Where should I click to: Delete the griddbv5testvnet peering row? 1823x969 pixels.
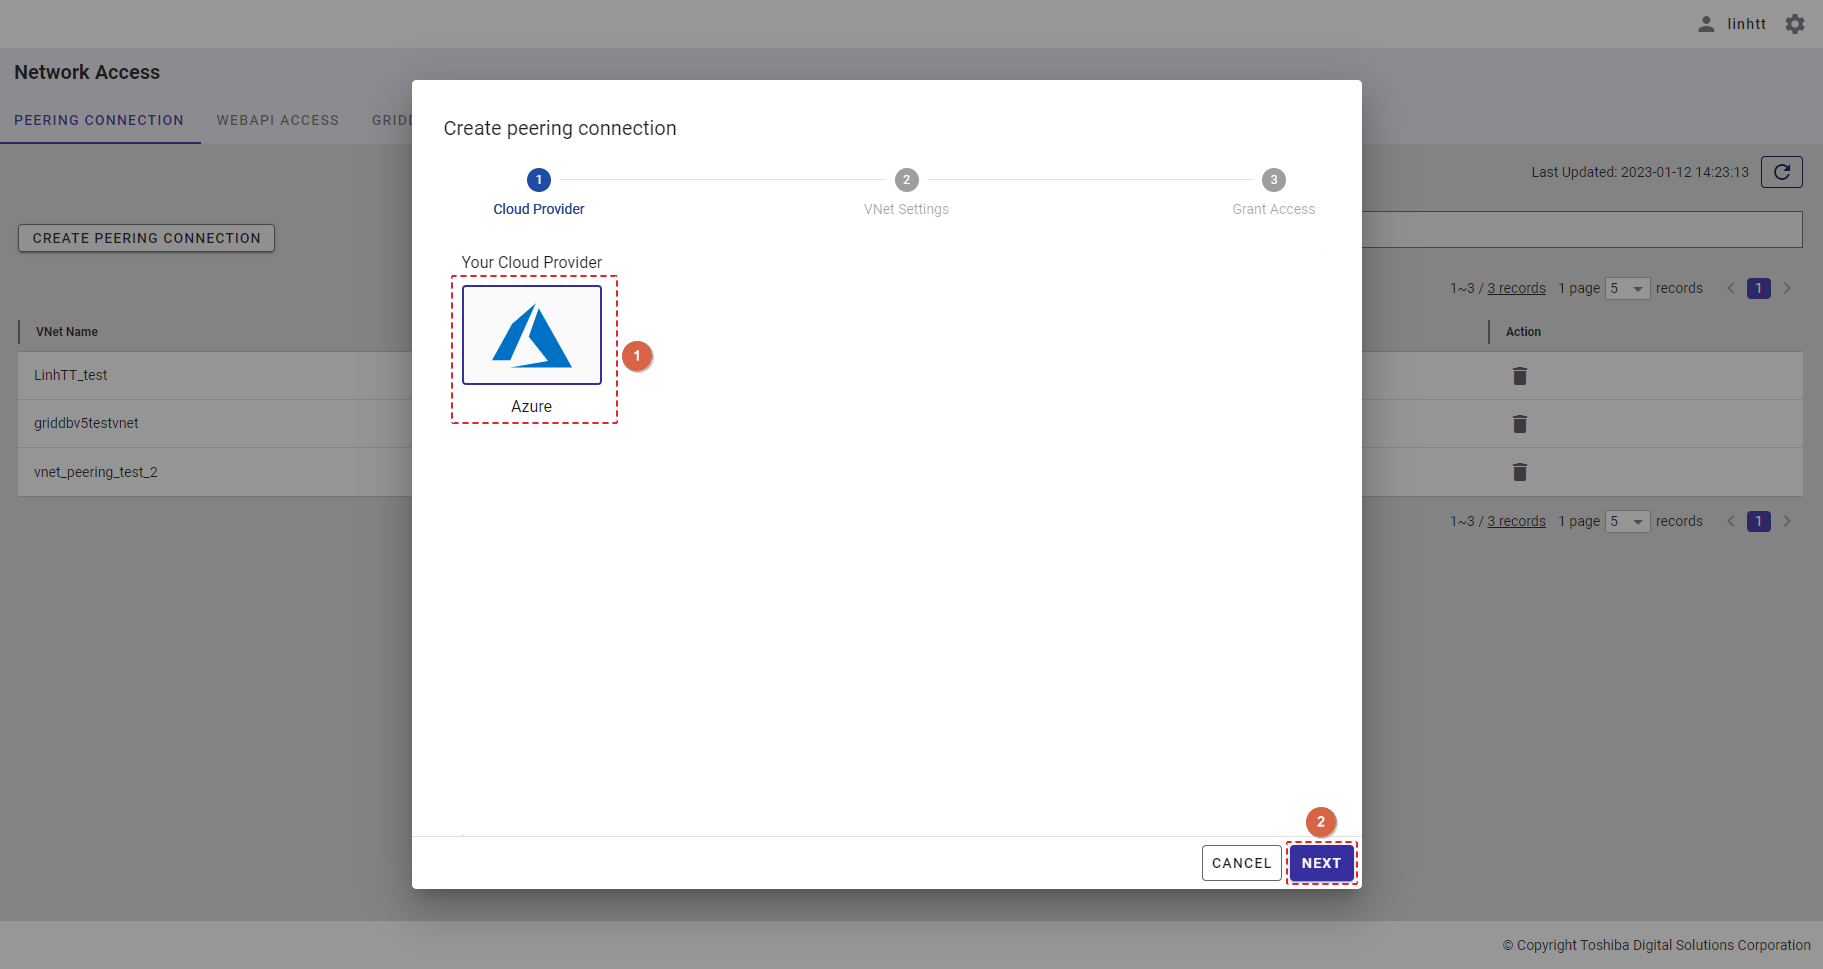pos(1519,424)
